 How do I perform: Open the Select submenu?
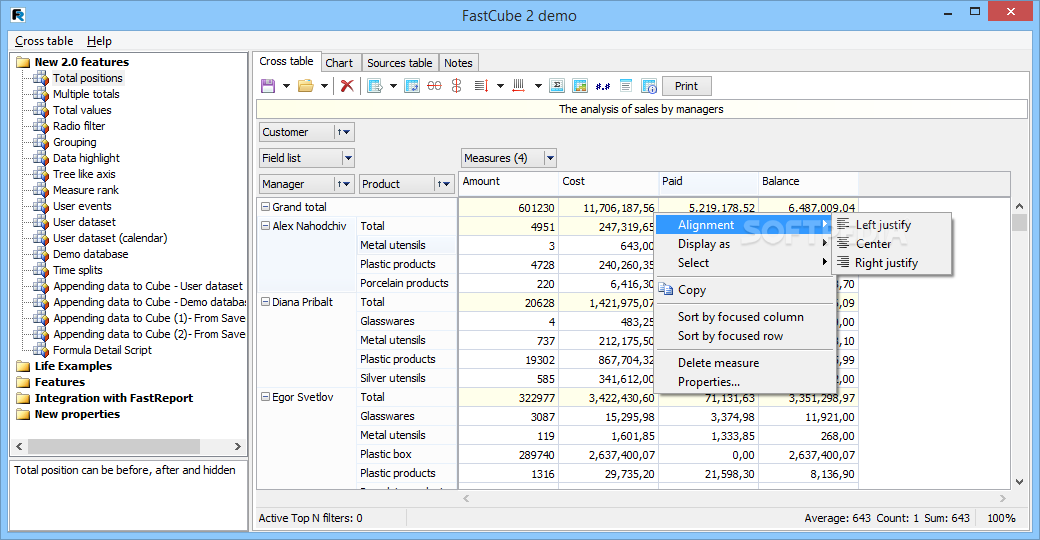click(744, 263)
